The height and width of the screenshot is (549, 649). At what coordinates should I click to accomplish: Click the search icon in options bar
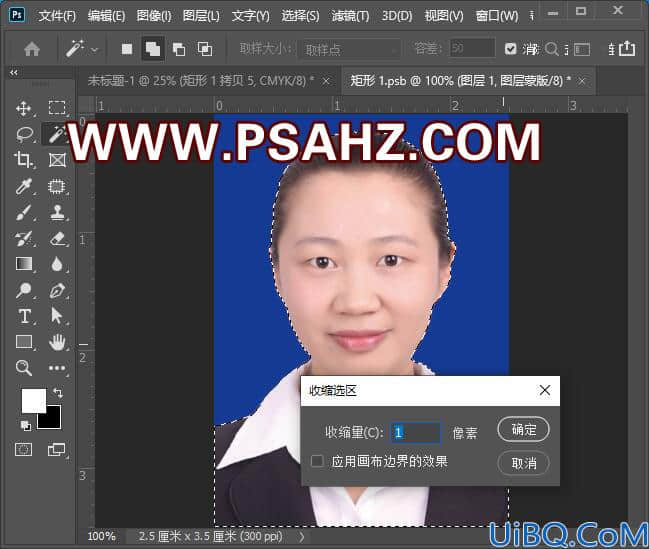[551, 49]
